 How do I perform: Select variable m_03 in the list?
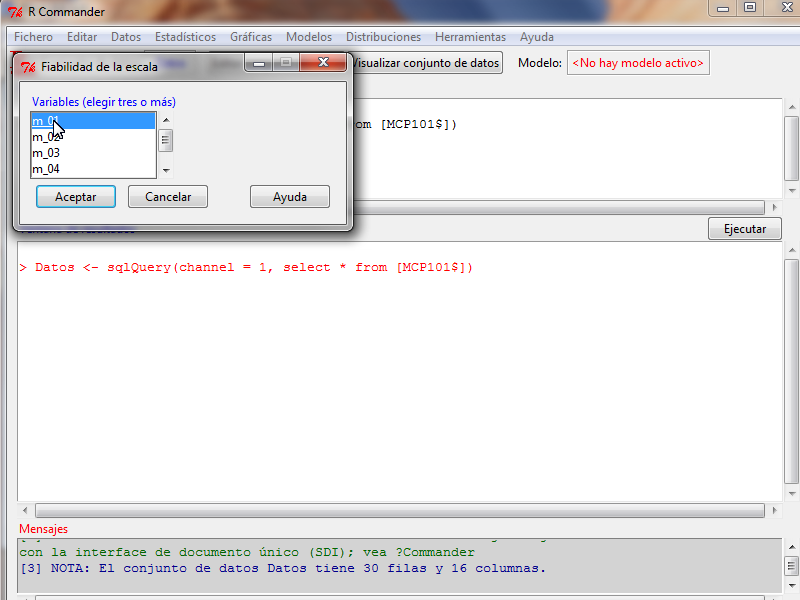click(x=46, y=153)
